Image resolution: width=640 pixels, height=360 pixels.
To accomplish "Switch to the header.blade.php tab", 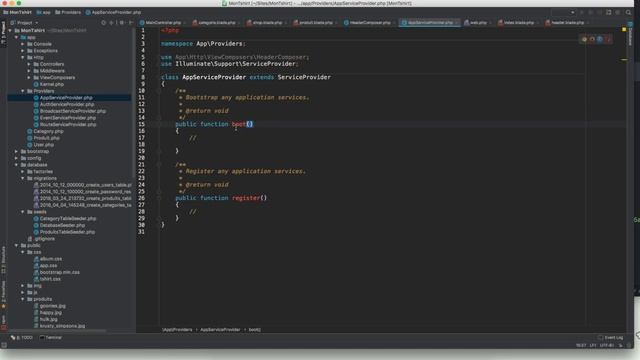I will tap(567, 23).
